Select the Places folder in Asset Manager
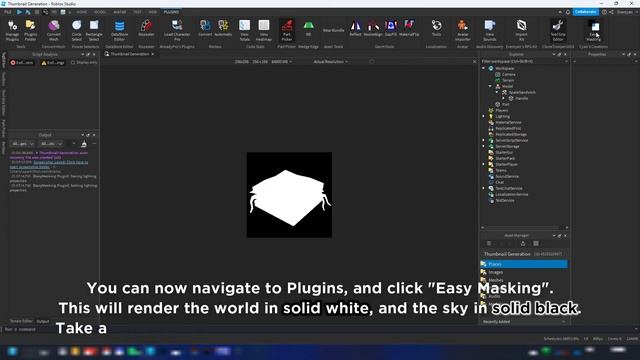This screenshot has height=360, width=640. click(524, 264)
